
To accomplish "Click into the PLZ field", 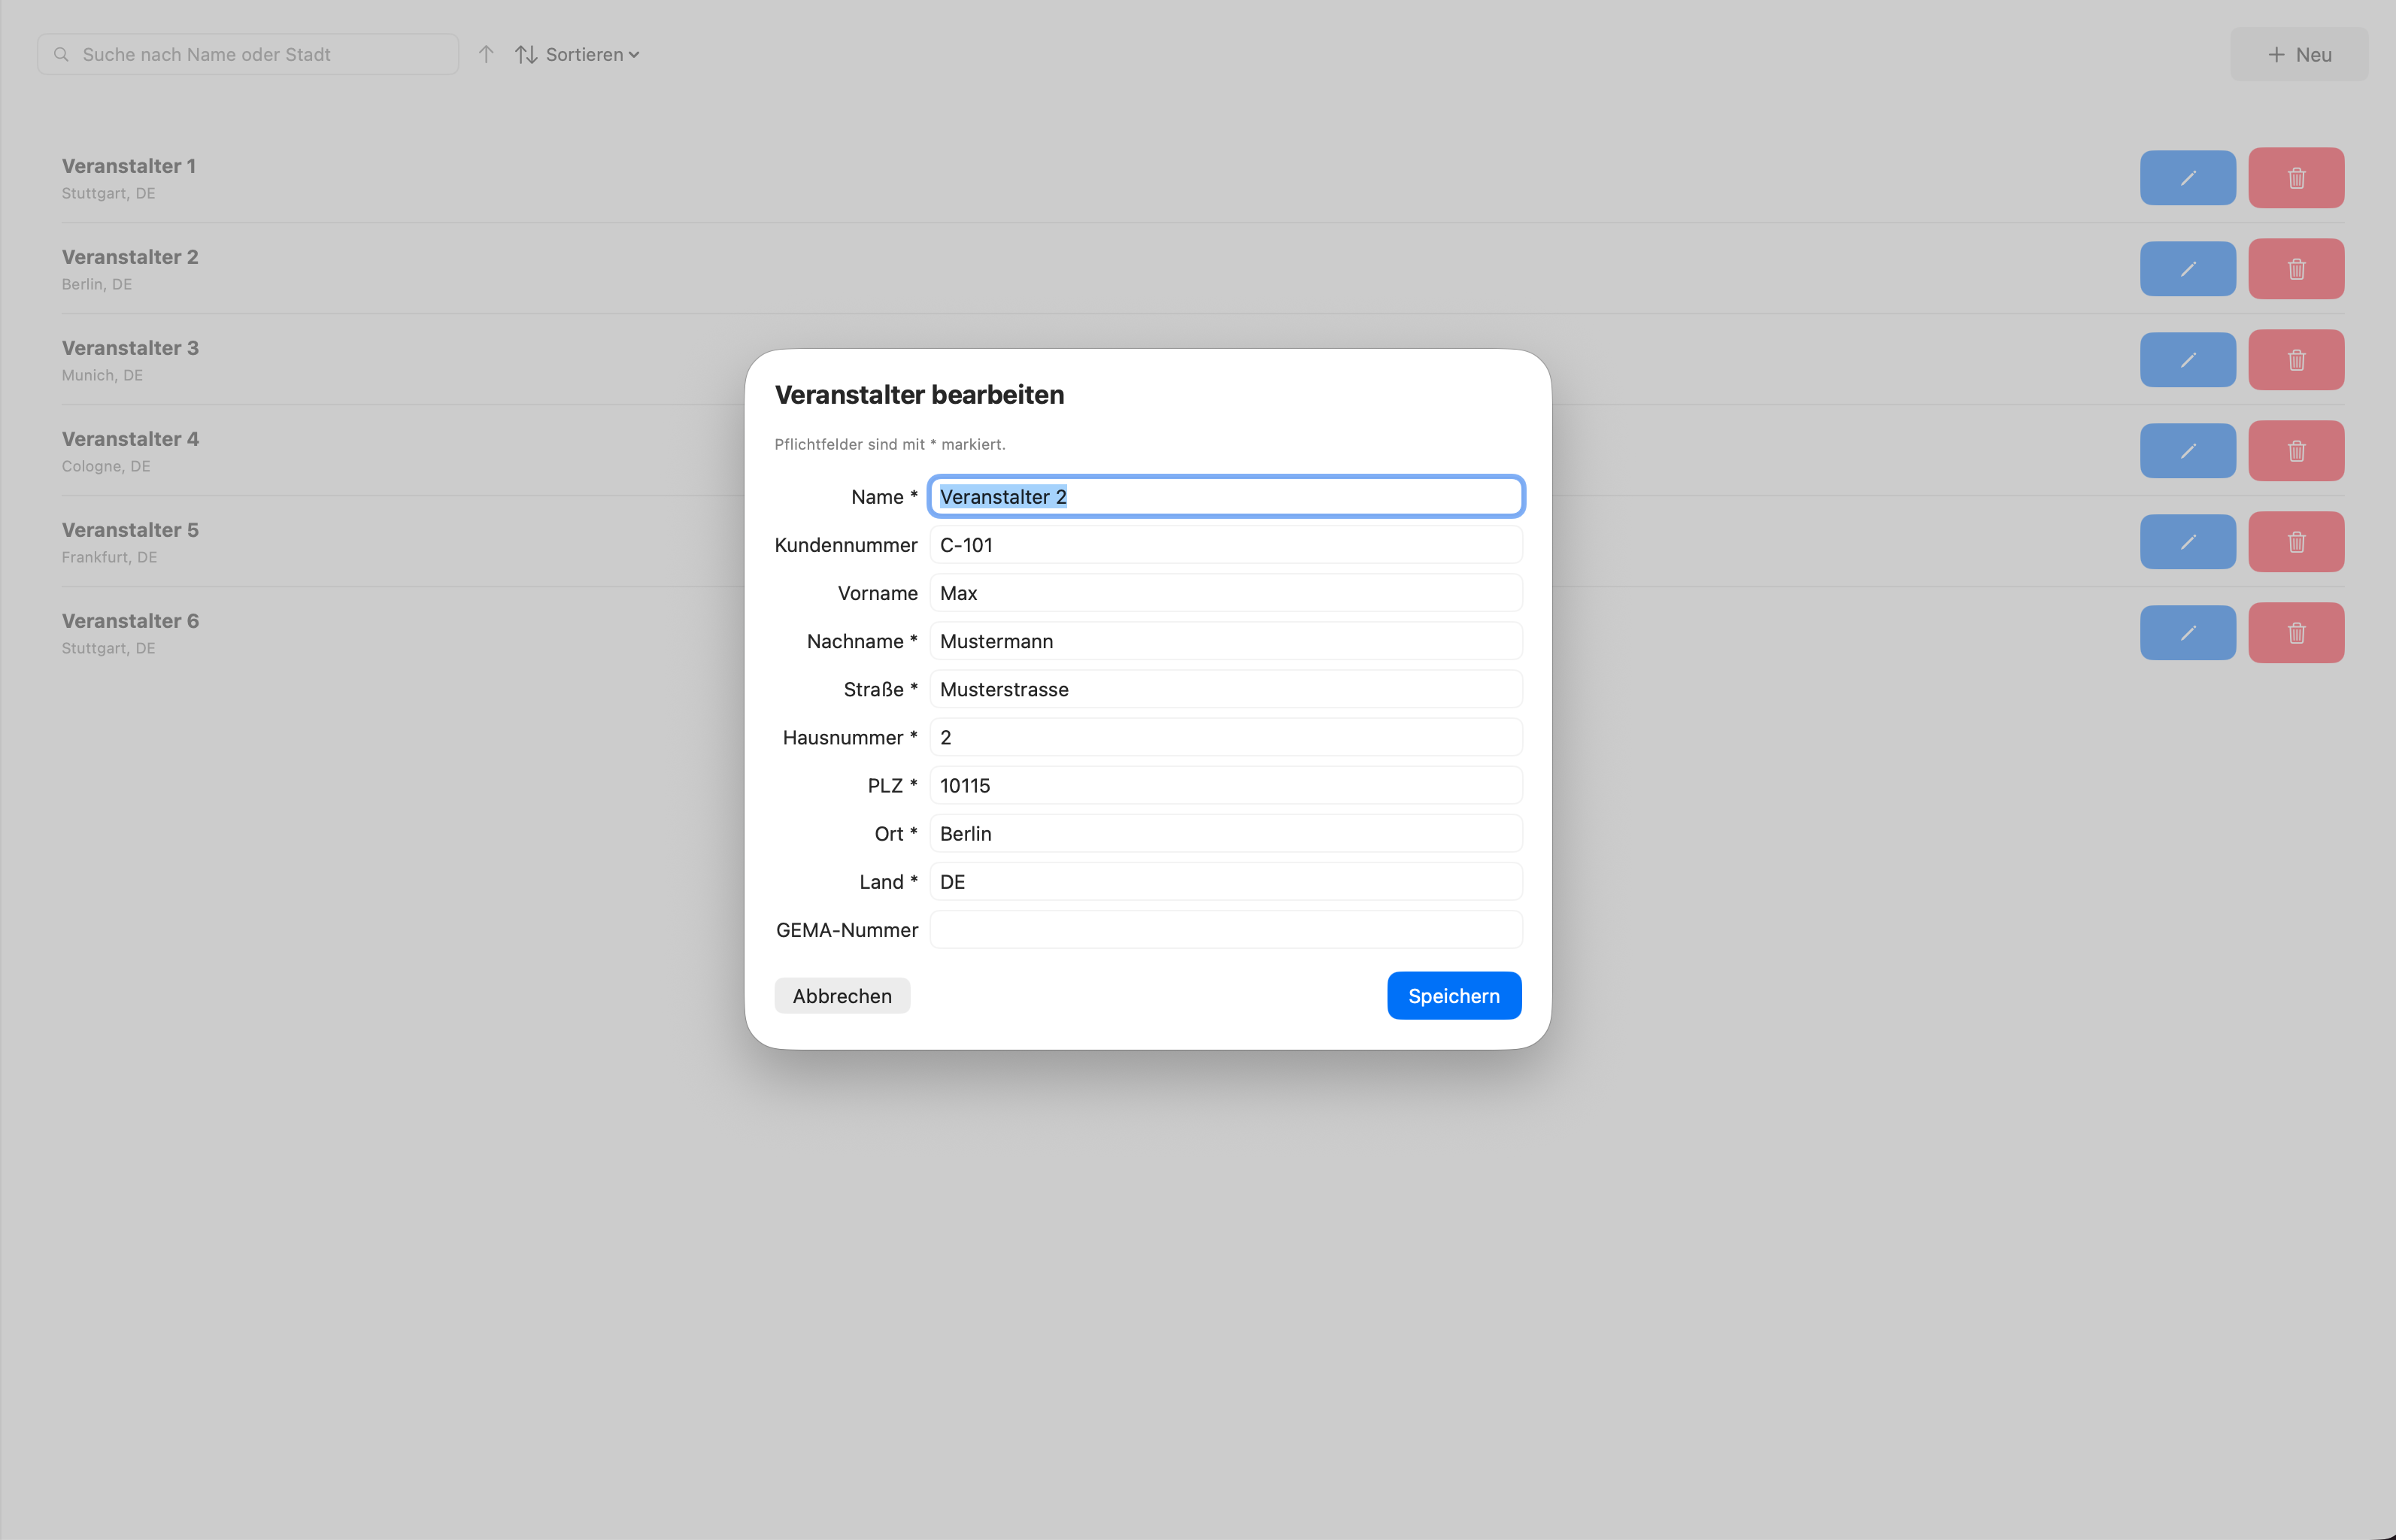I will 1225,786.
